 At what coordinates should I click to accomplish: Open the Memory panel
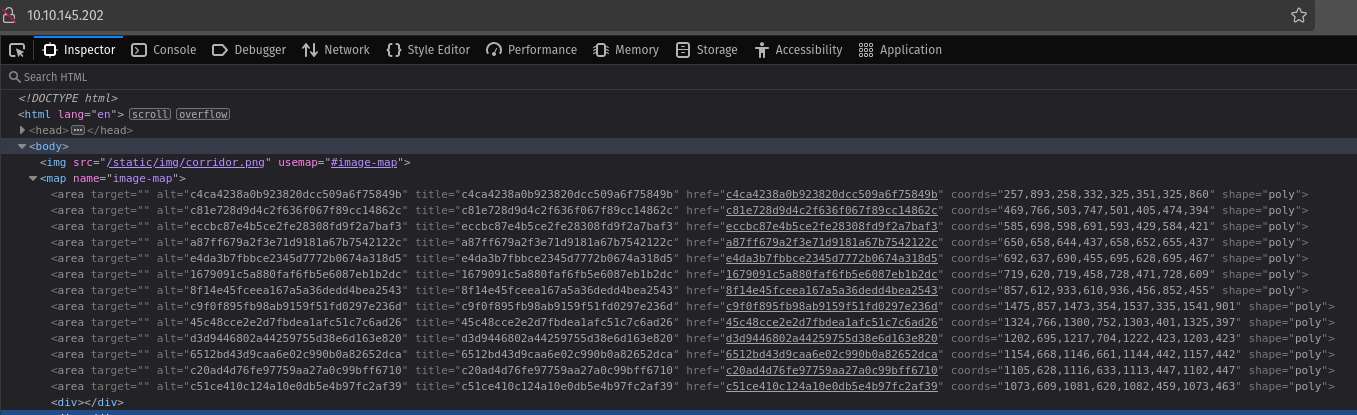coord(626,50)
